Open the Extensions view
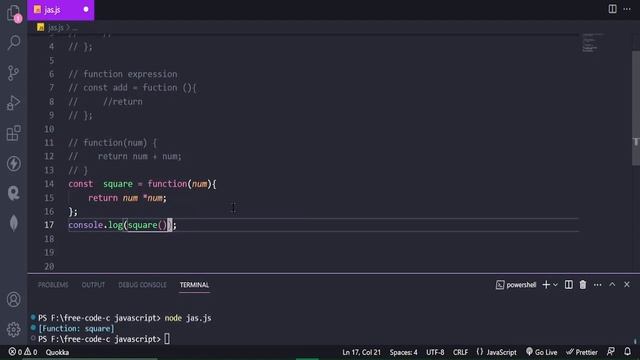 pyautogui.click(x=13, y=133)
